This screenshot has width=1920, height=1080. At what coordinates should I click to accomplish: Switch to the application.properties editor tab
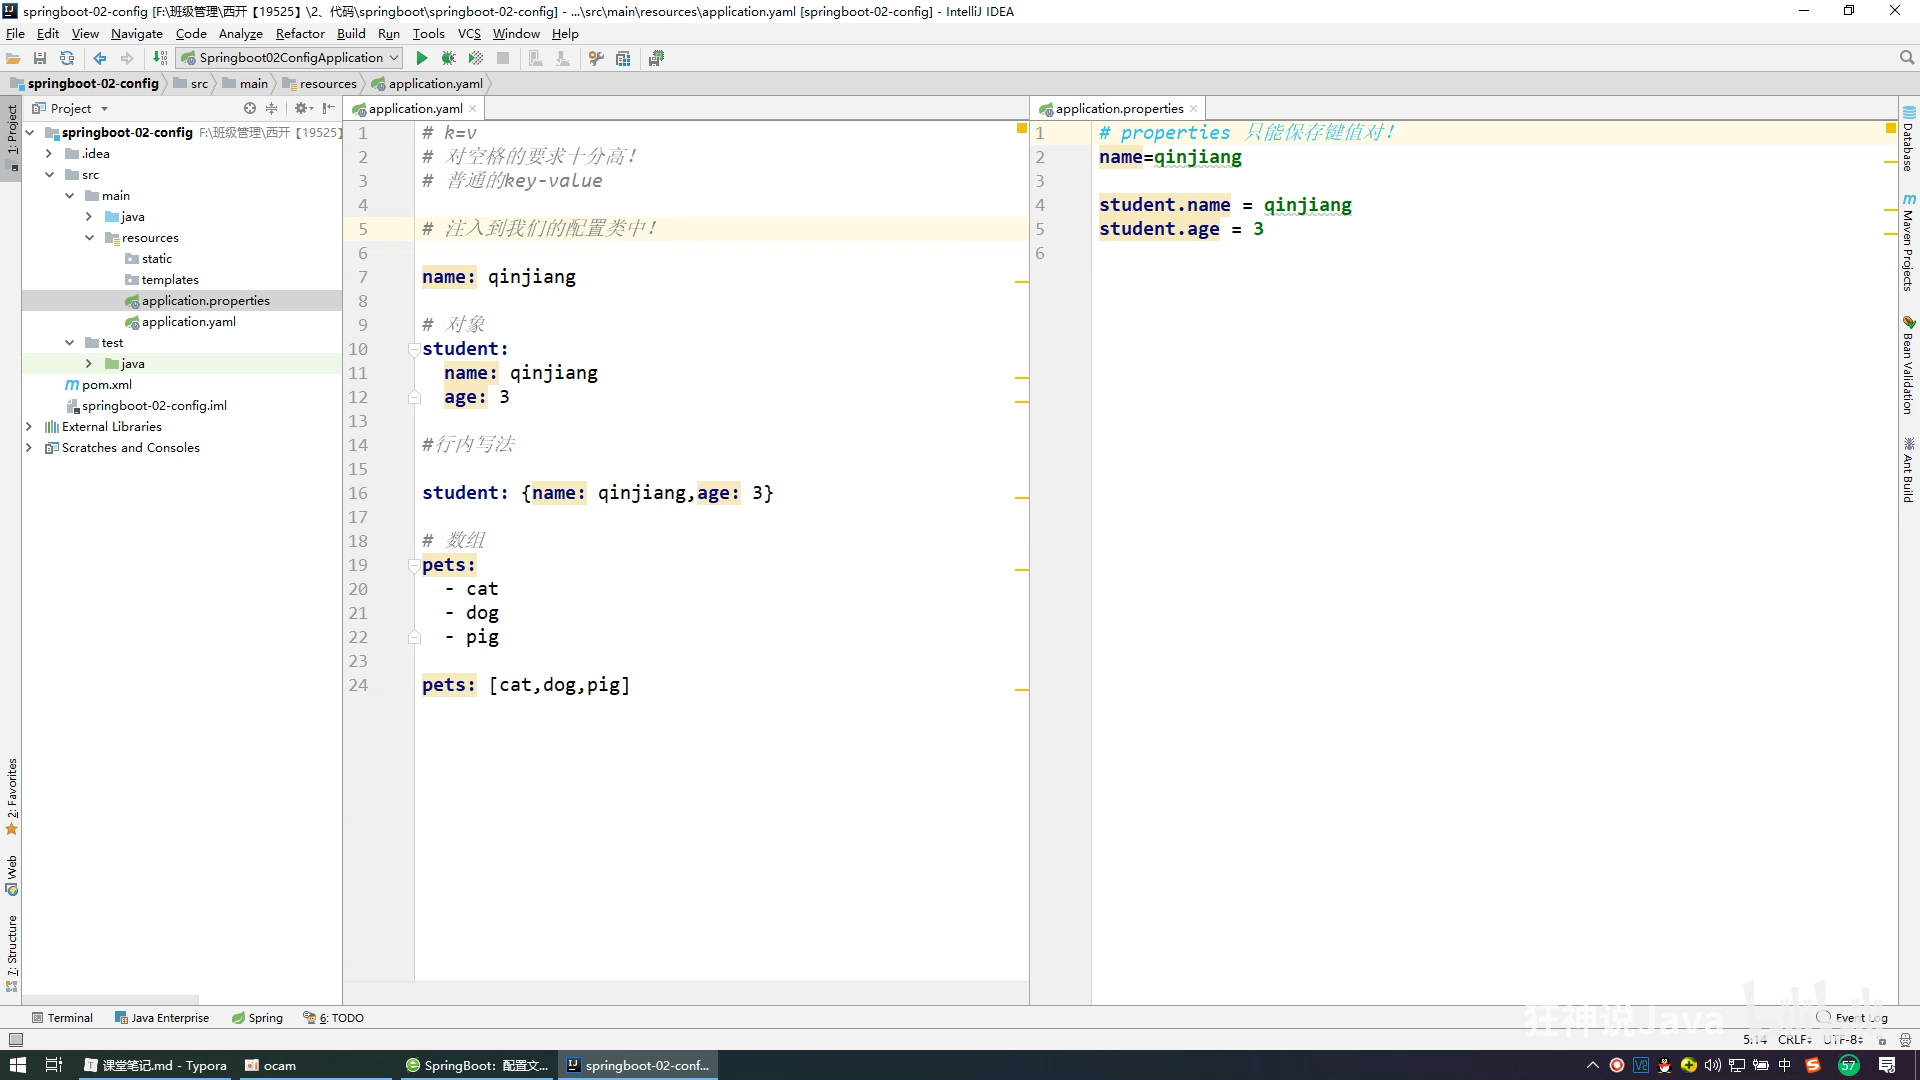click(x=1118, y=108)
